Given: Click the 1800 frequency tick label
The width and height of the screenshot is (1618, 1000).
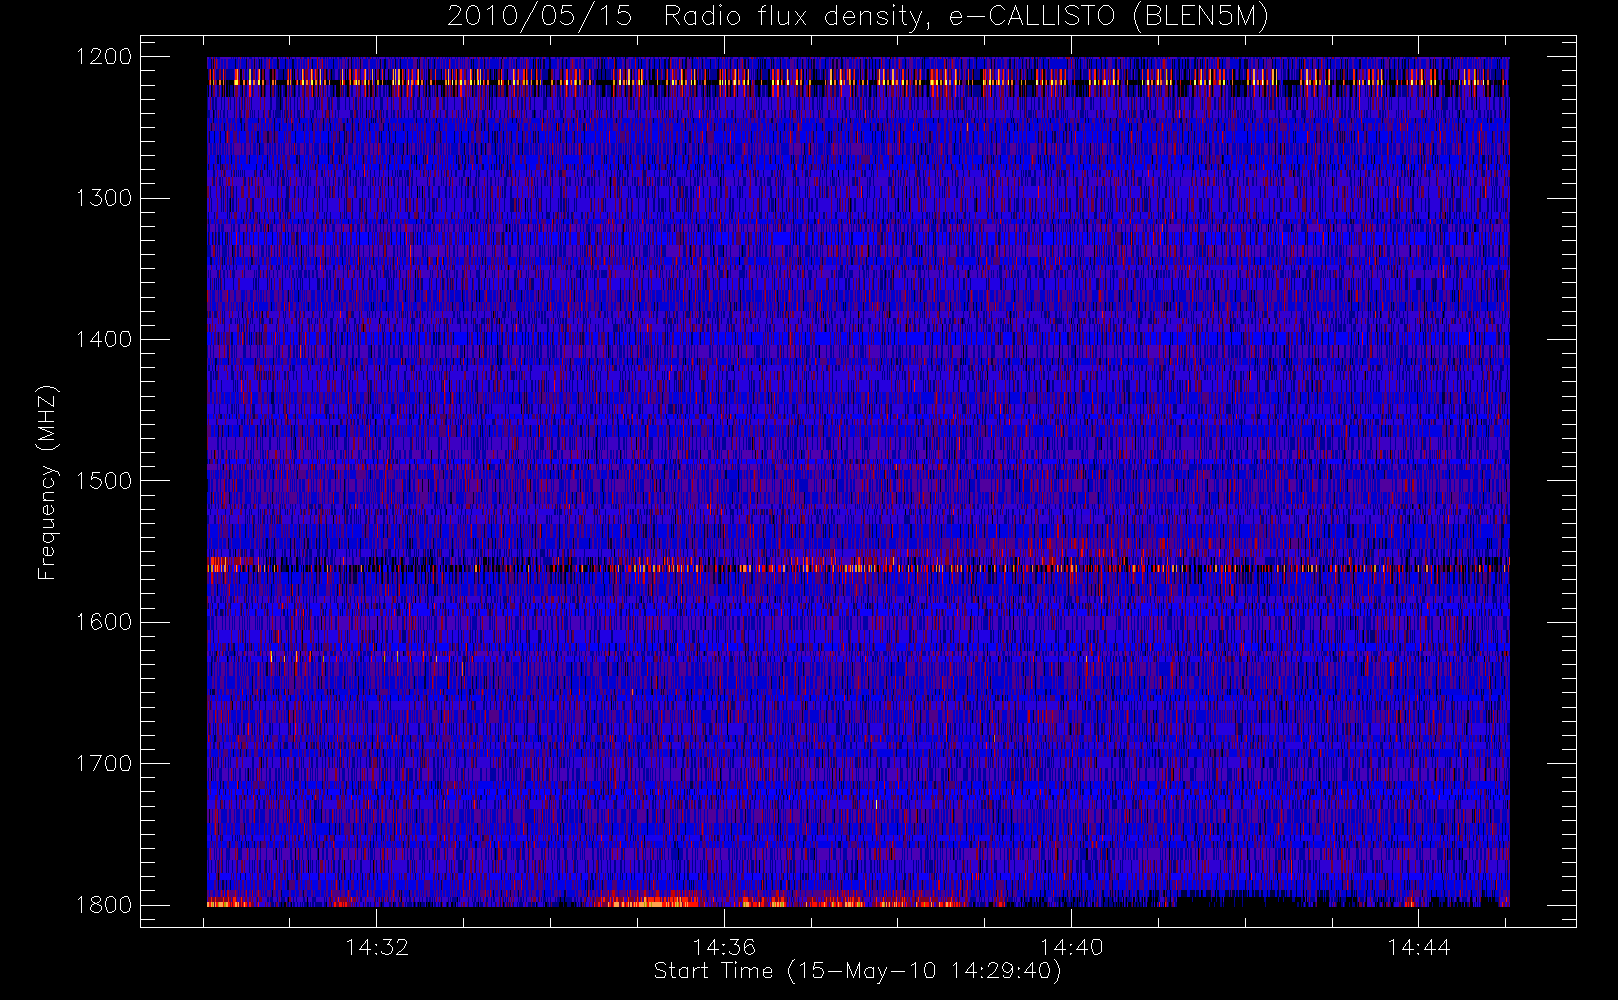Looking at the screenshot, I should (x=104, y=905).
